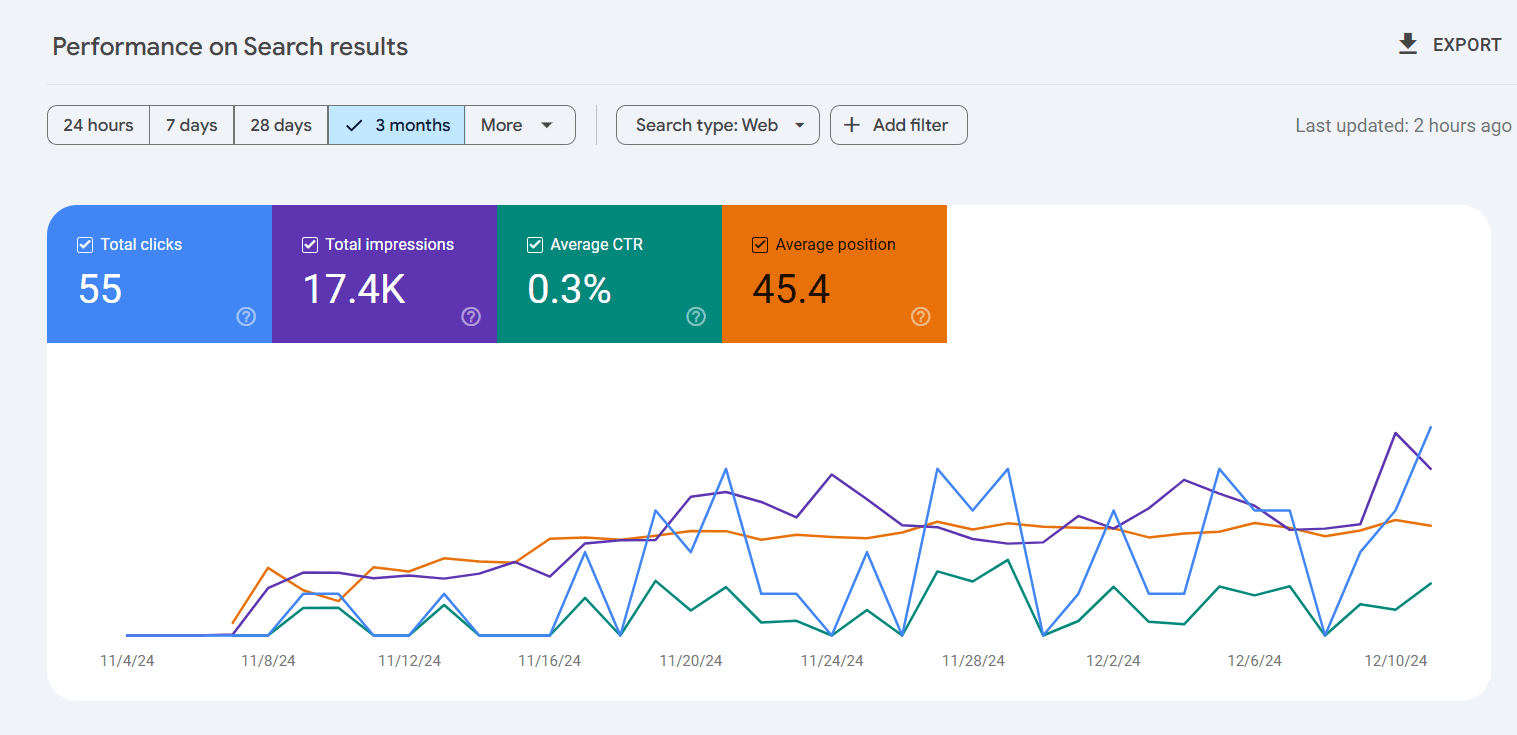This screenshot has width=1517, height=735.
Task: Open the Search type: Web dropdown
Action: pos(717,124)
